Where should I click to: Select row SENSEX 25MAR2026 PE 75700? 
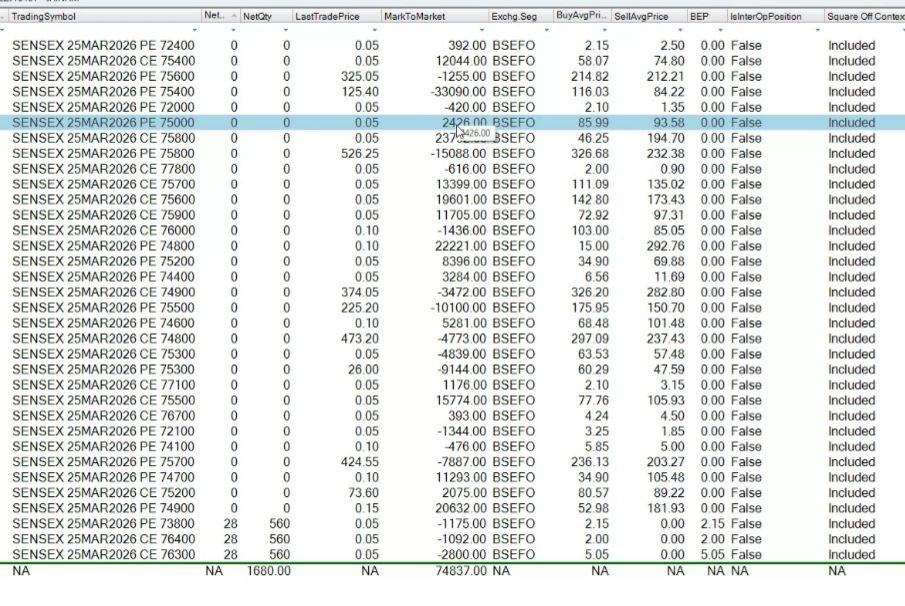tap(452, 462)
